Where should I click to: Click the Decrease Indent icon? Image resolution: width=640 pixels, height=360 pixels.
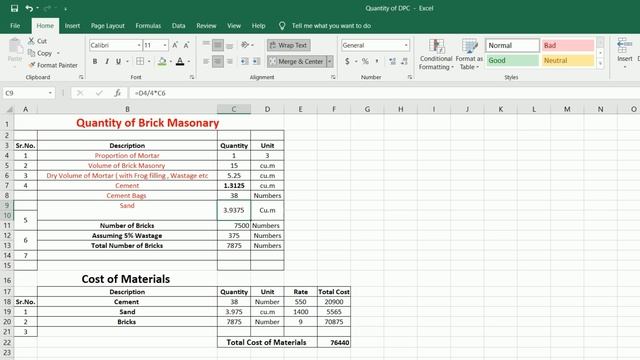point(244,61)
